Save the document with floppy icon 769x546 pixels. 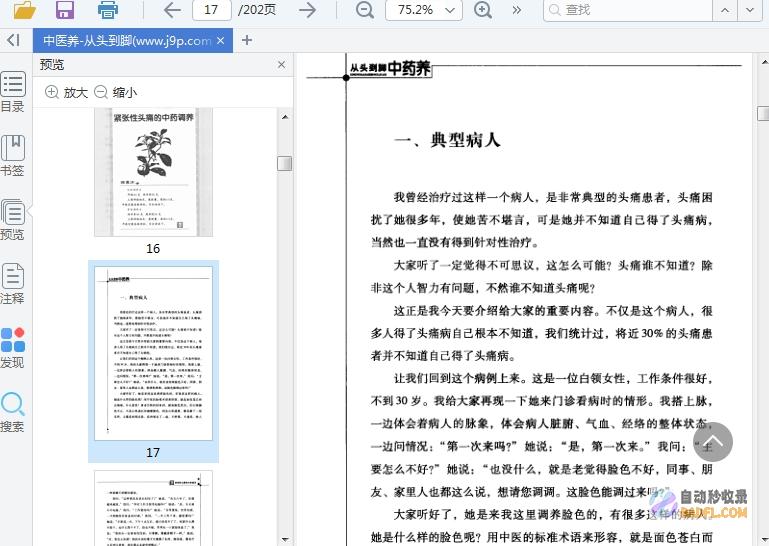coord(65,10)
